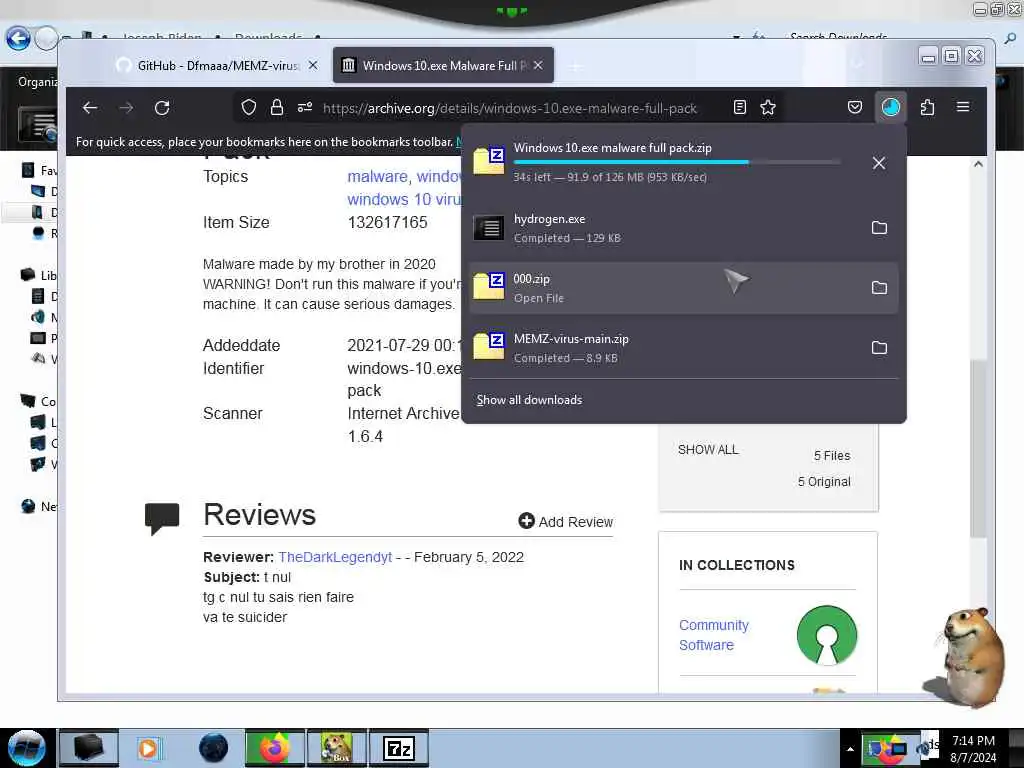Viewport: 1024px width, 768px height.
Task: Open TheDarkLegendyt reviewer profile link
Action: pos(335,557)
